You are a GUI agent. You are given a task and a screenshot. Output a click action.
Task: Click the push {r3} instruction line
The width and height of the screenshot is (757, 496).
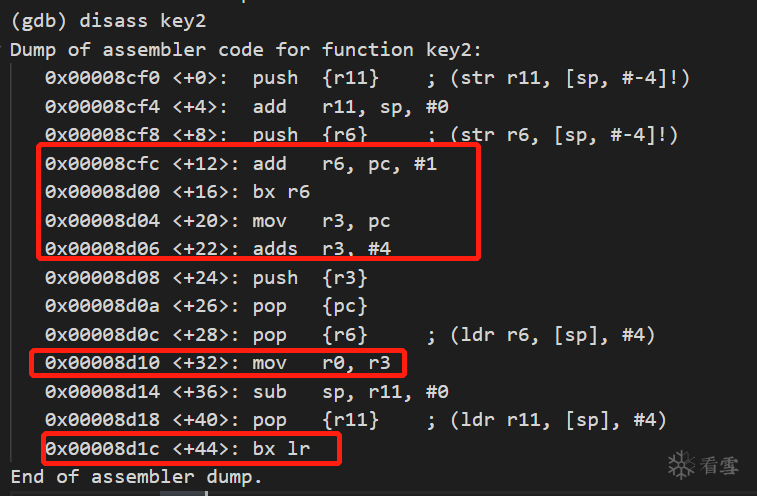coord(206,278)
